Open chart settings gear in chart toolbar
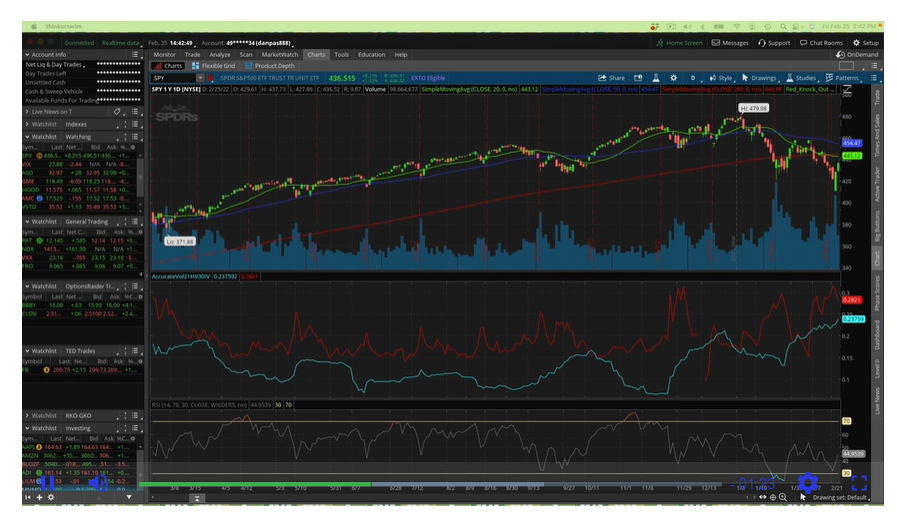Viewport: 897px width, 532px height. click(x=673, y=78)
